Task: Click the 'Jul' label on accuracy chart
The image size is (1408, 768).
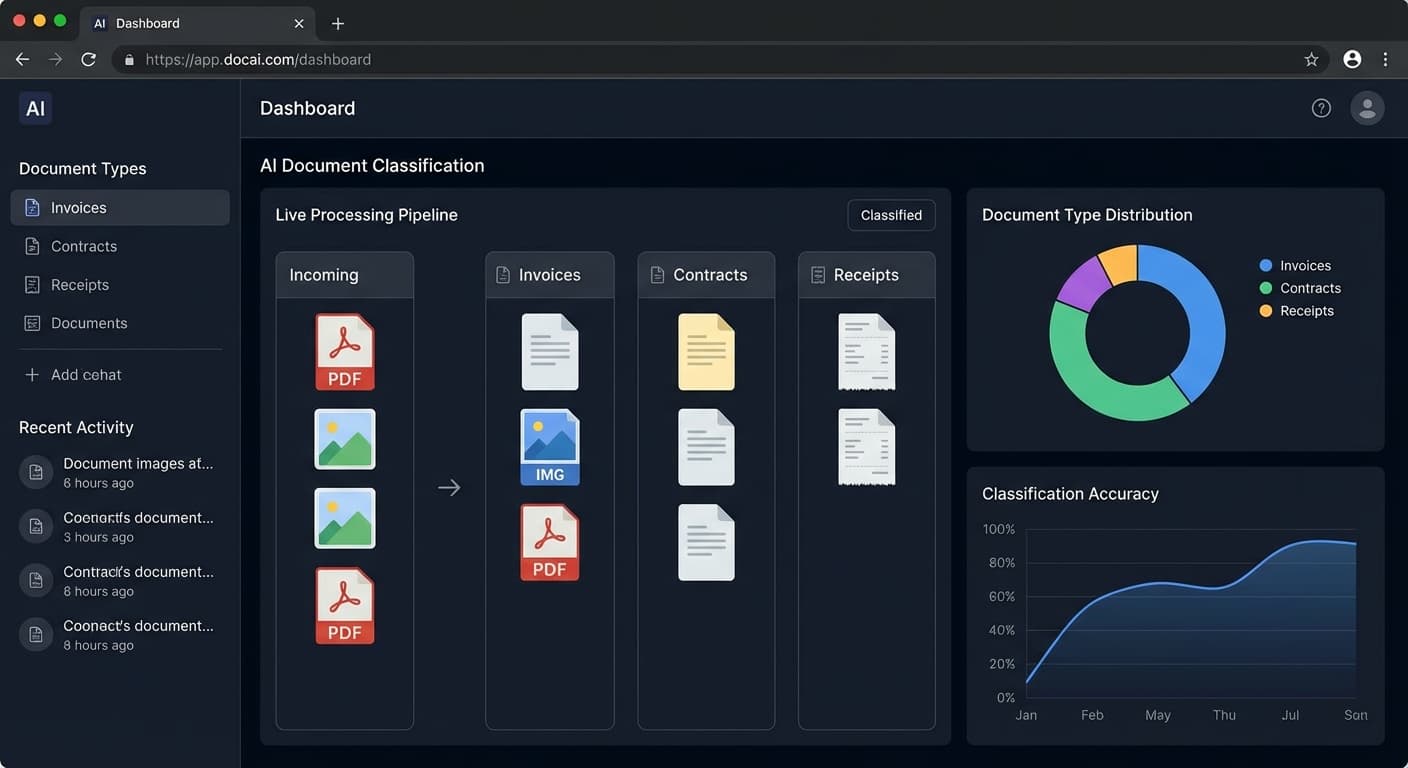Action: (x=1290, y=715)
